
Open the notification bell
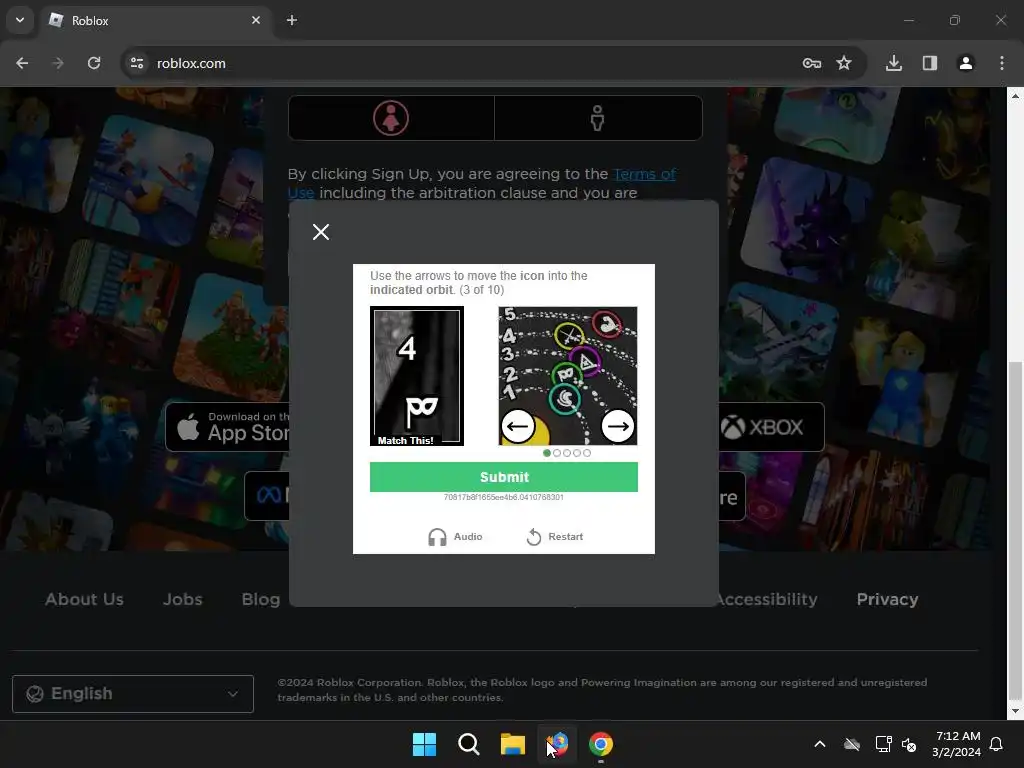point(997,744)
